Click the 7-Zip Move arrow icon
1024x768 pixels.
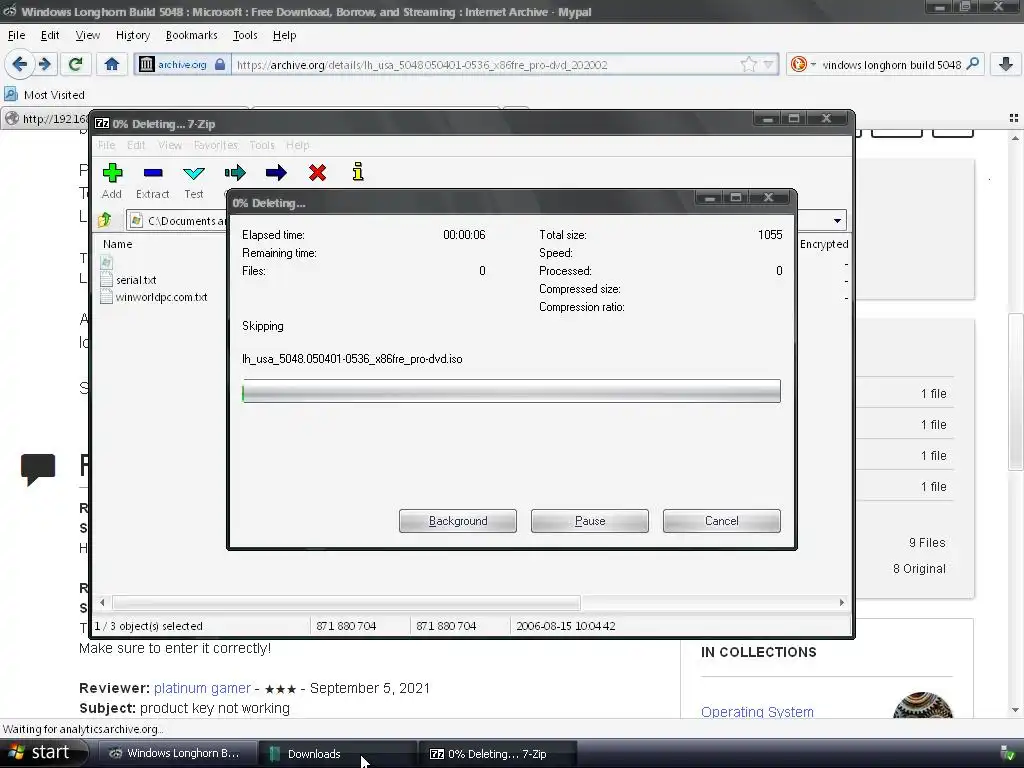pos(276,172)
